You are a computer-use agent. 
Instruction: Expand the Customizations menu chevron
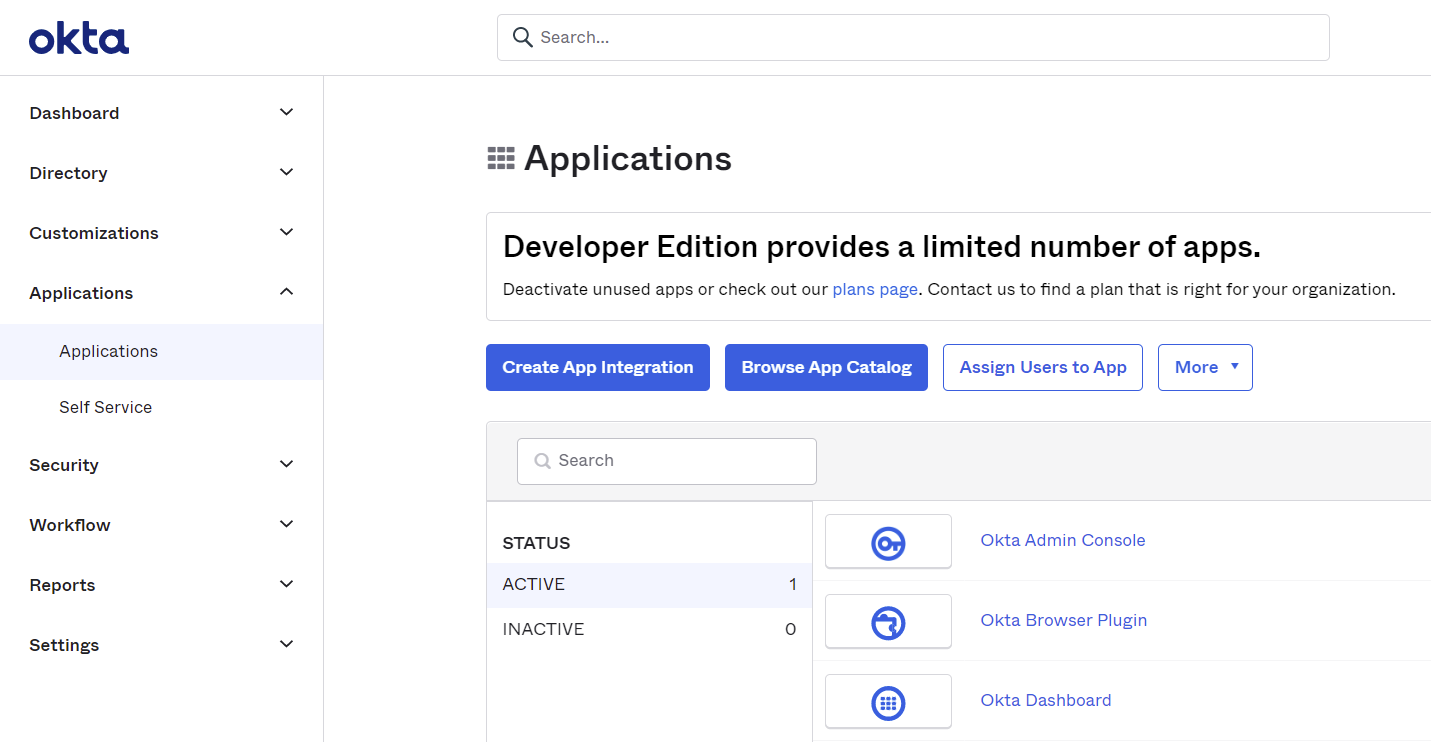(287, 232)
